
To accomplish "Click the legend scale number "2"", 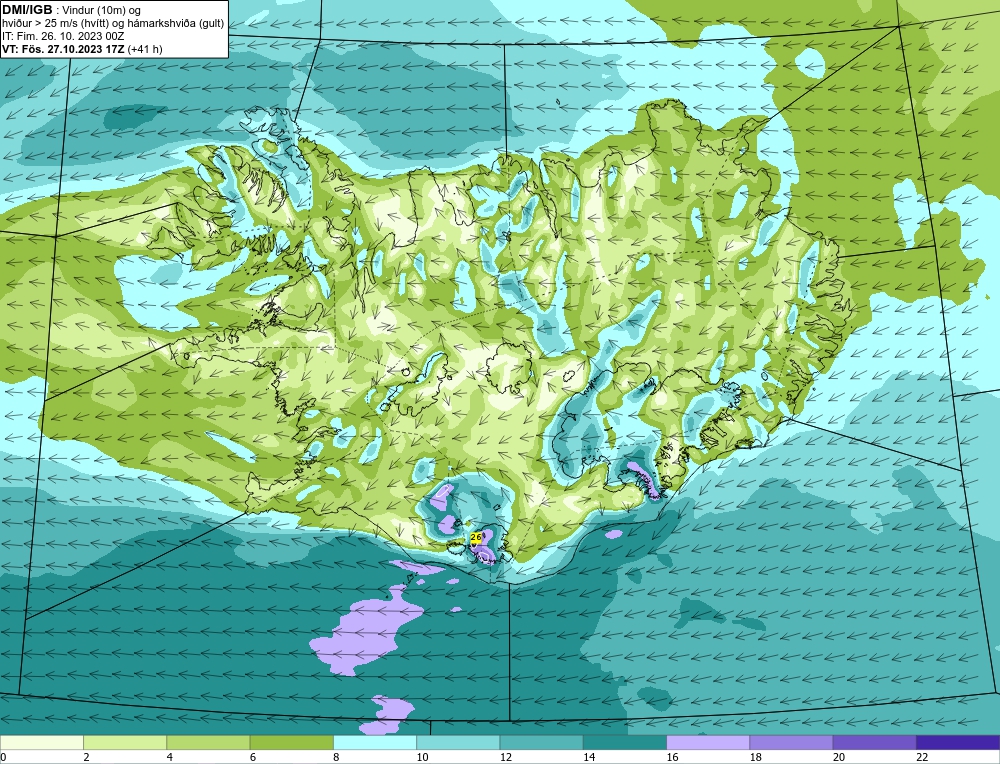I will pyautogui.click(x=86, y=757).
